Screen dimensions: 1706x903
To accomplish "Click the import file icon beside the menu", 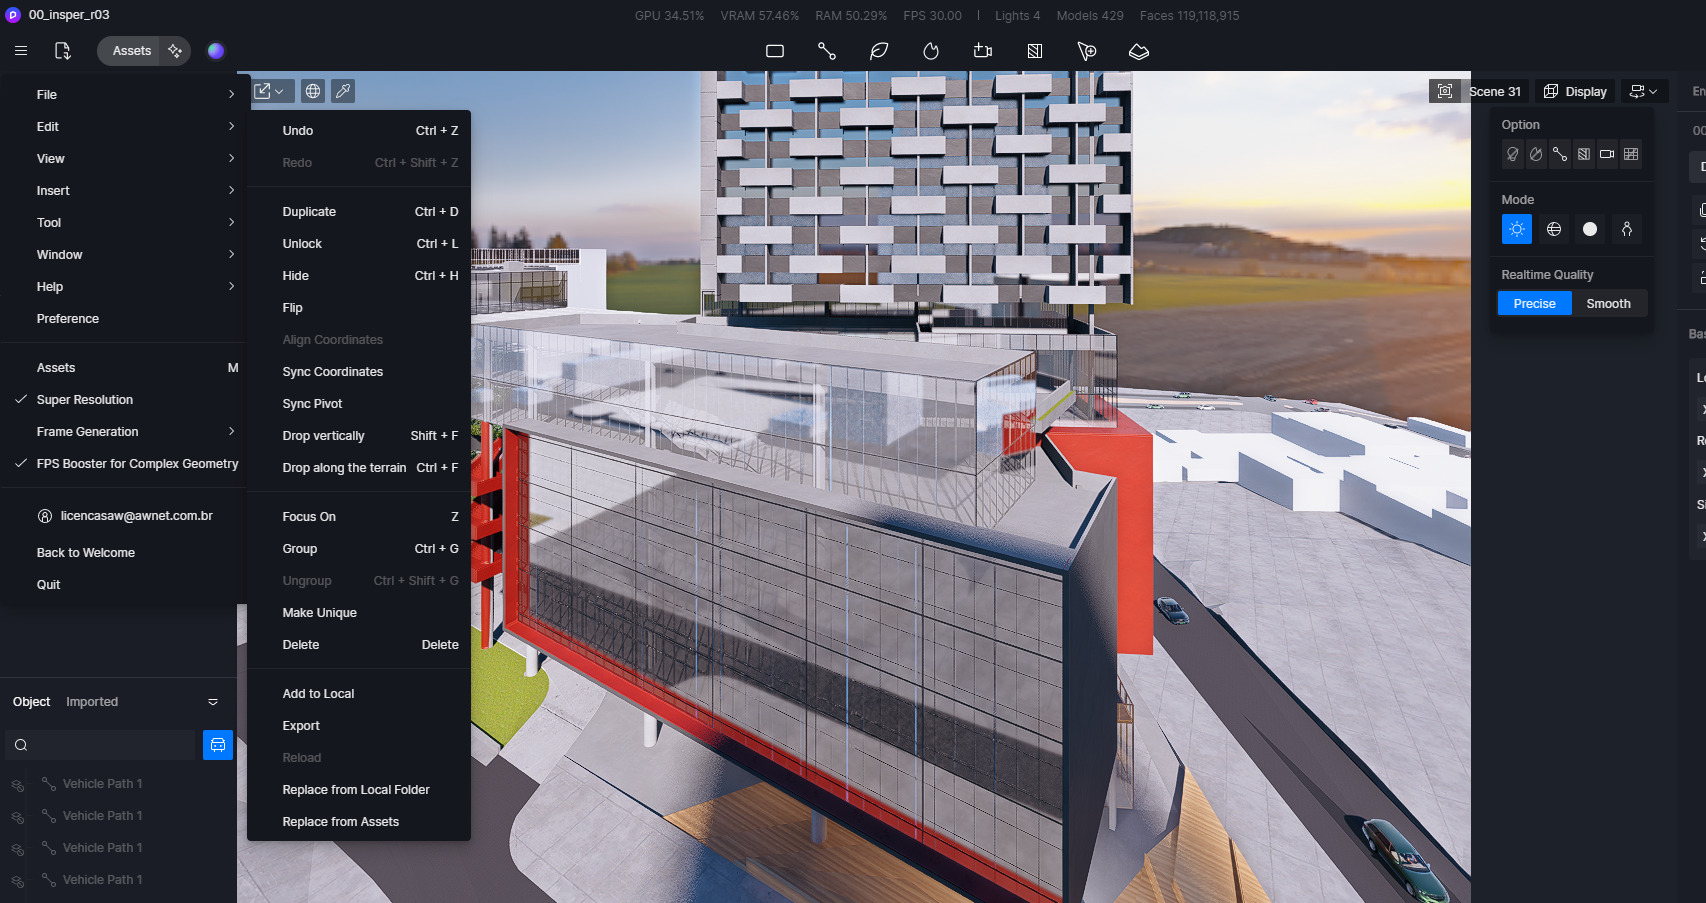I will point(62,51).
